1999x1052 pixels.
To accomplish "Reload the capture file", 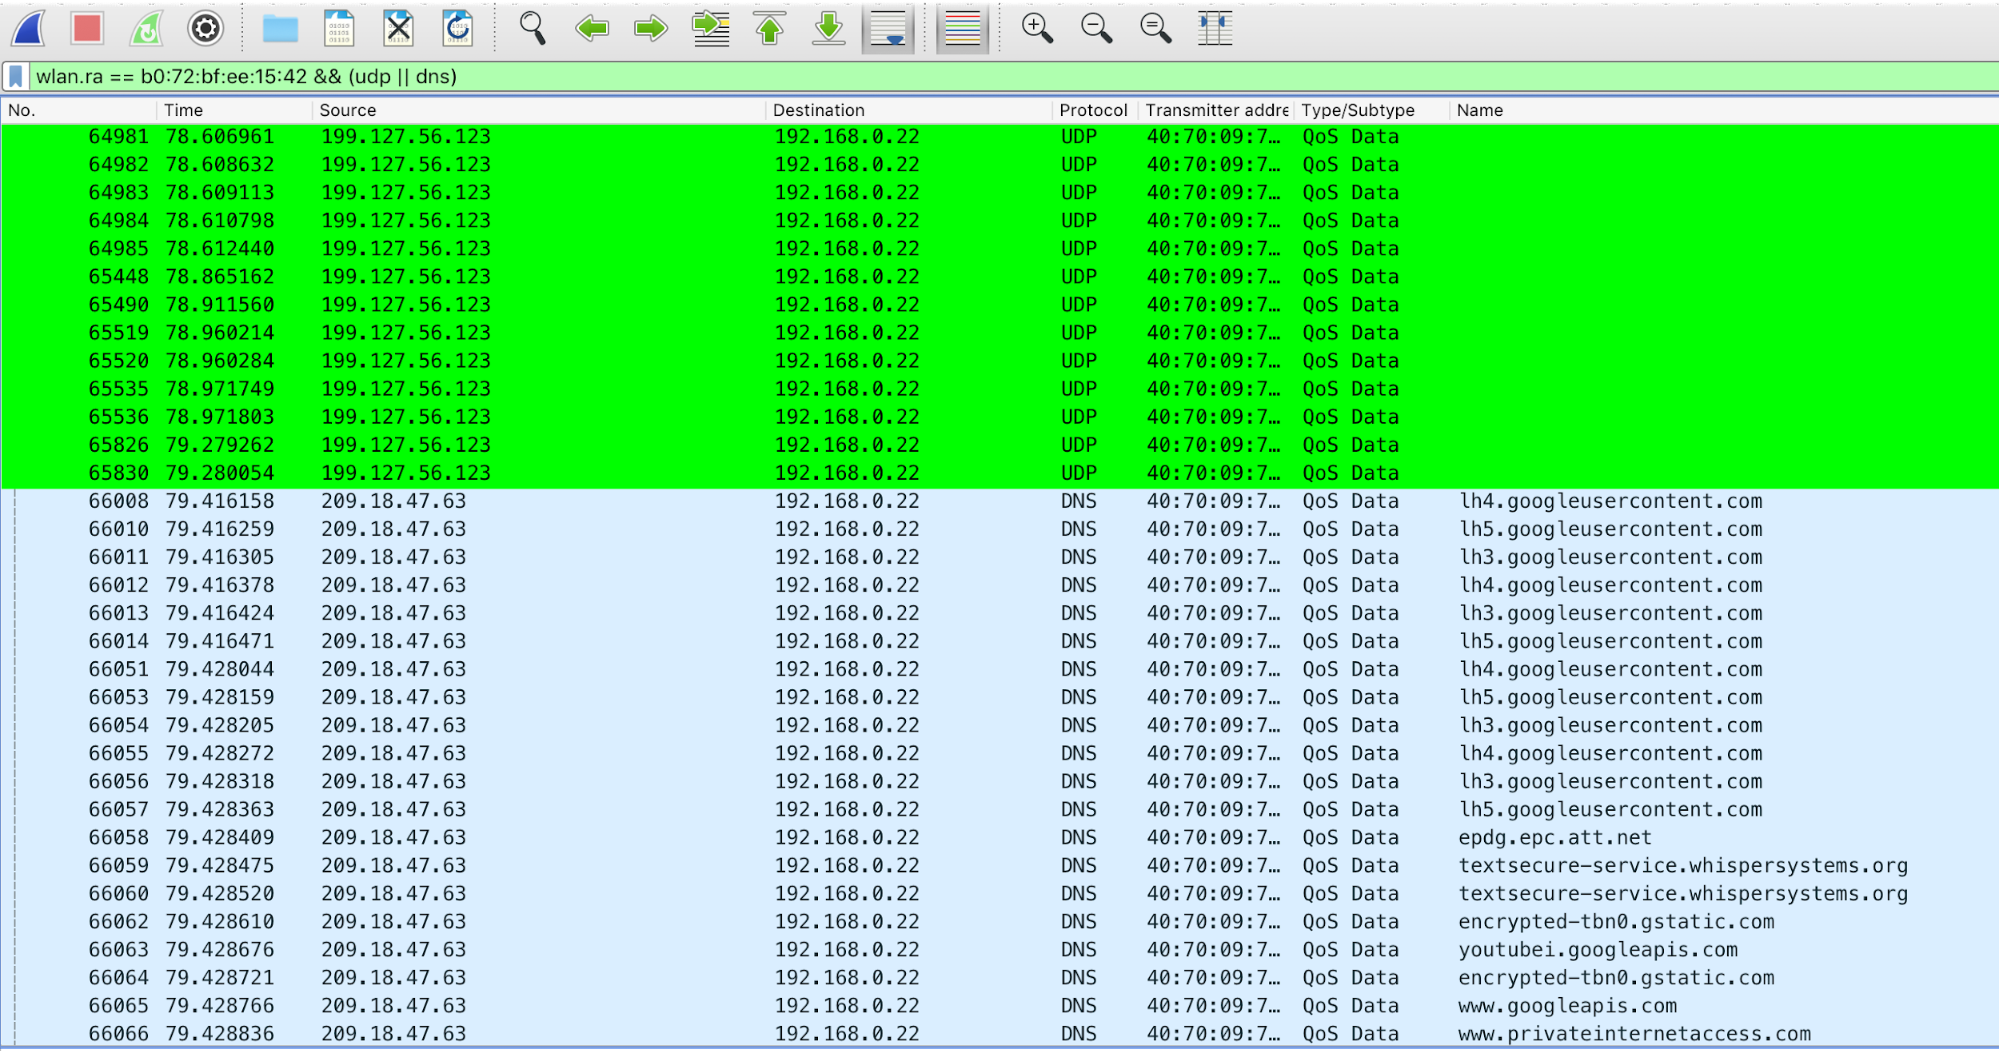I will tap(458, 29).
